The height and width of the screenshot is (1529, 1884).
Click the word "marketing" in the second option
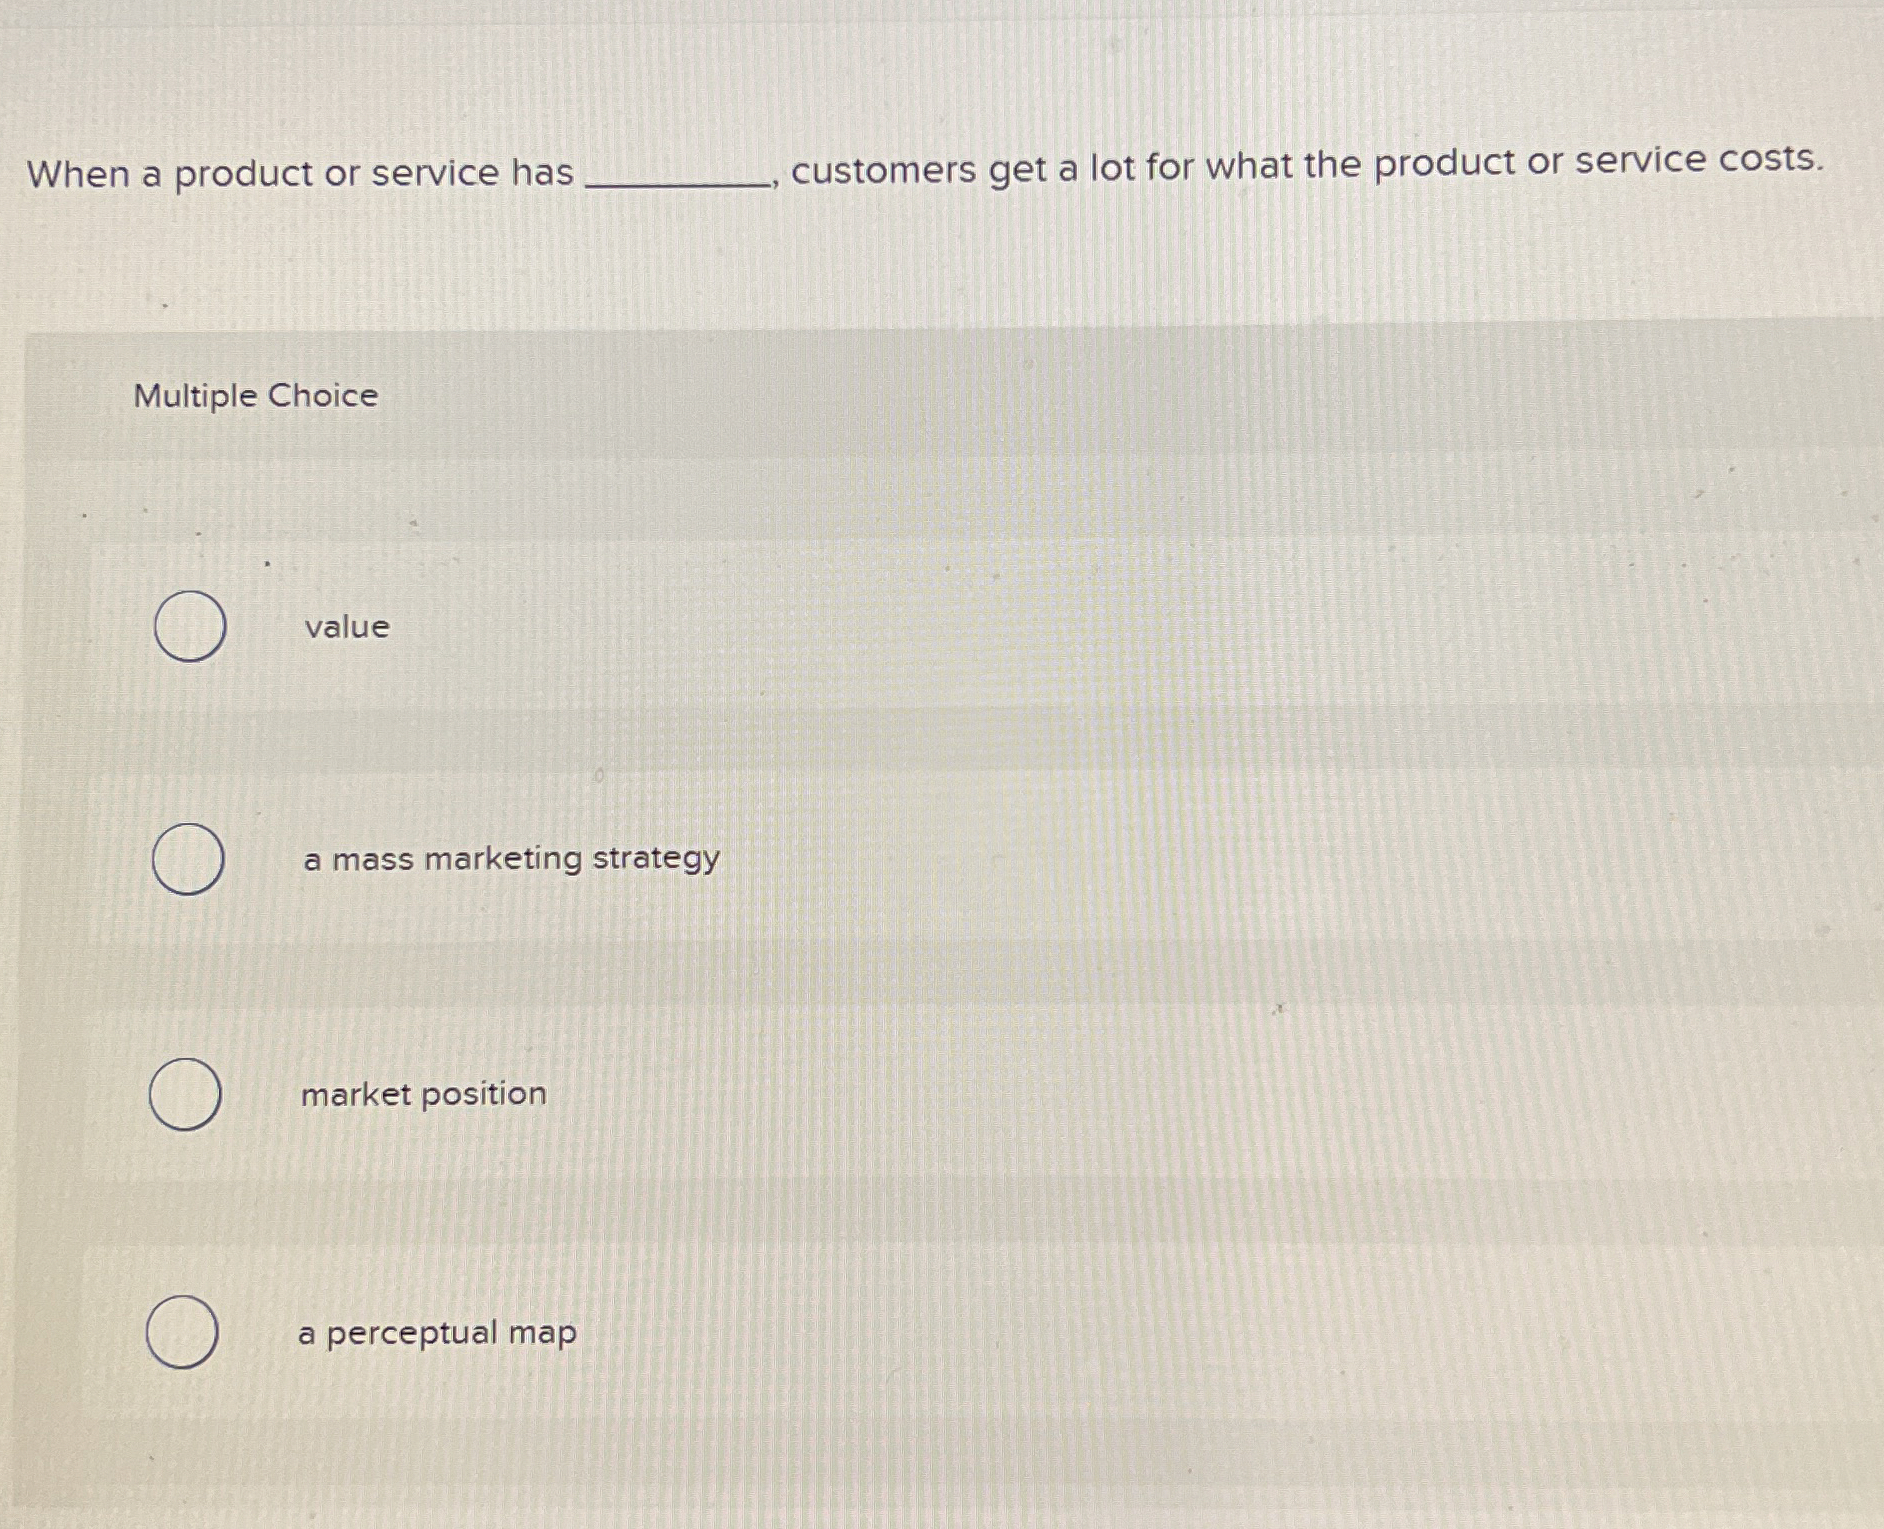tap(503, 860)
